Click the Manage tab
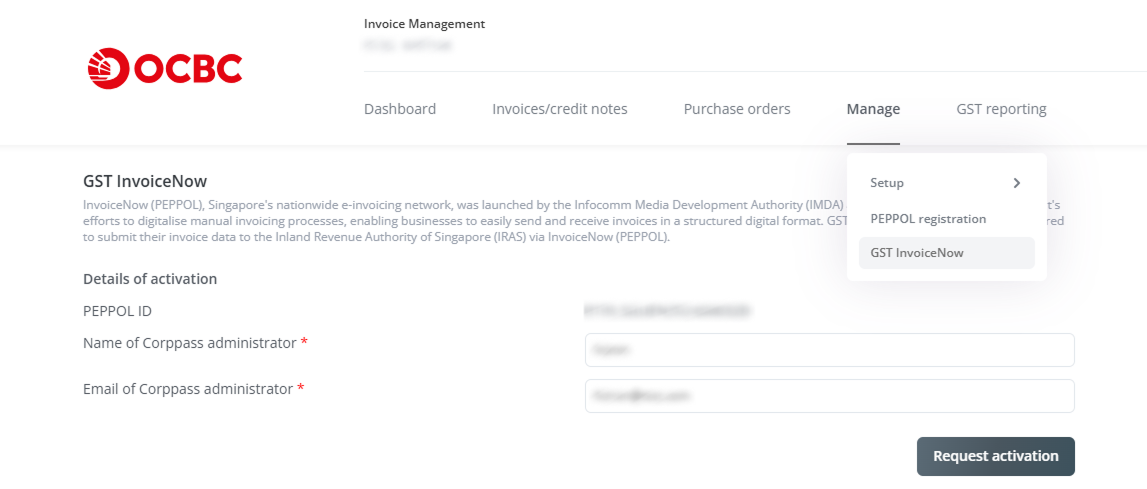 (873, 109)
